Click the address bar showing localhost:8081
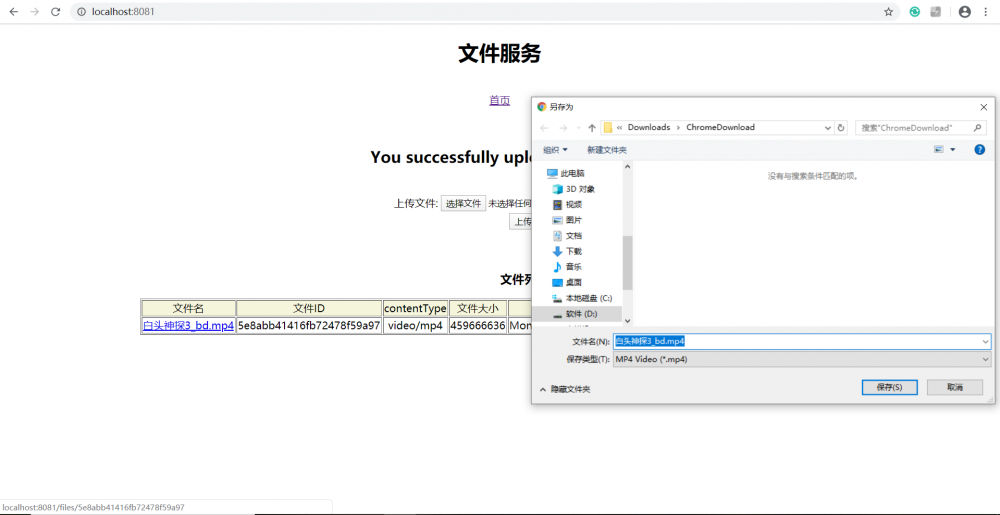 pyautogui.click(x=485, y=12)
